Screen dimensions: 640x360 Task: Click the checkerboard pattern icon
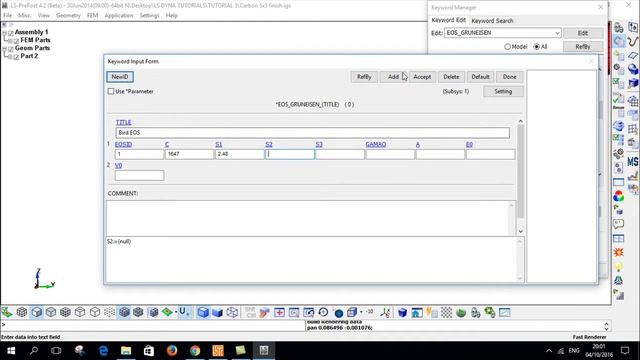(x=447, y=313)
